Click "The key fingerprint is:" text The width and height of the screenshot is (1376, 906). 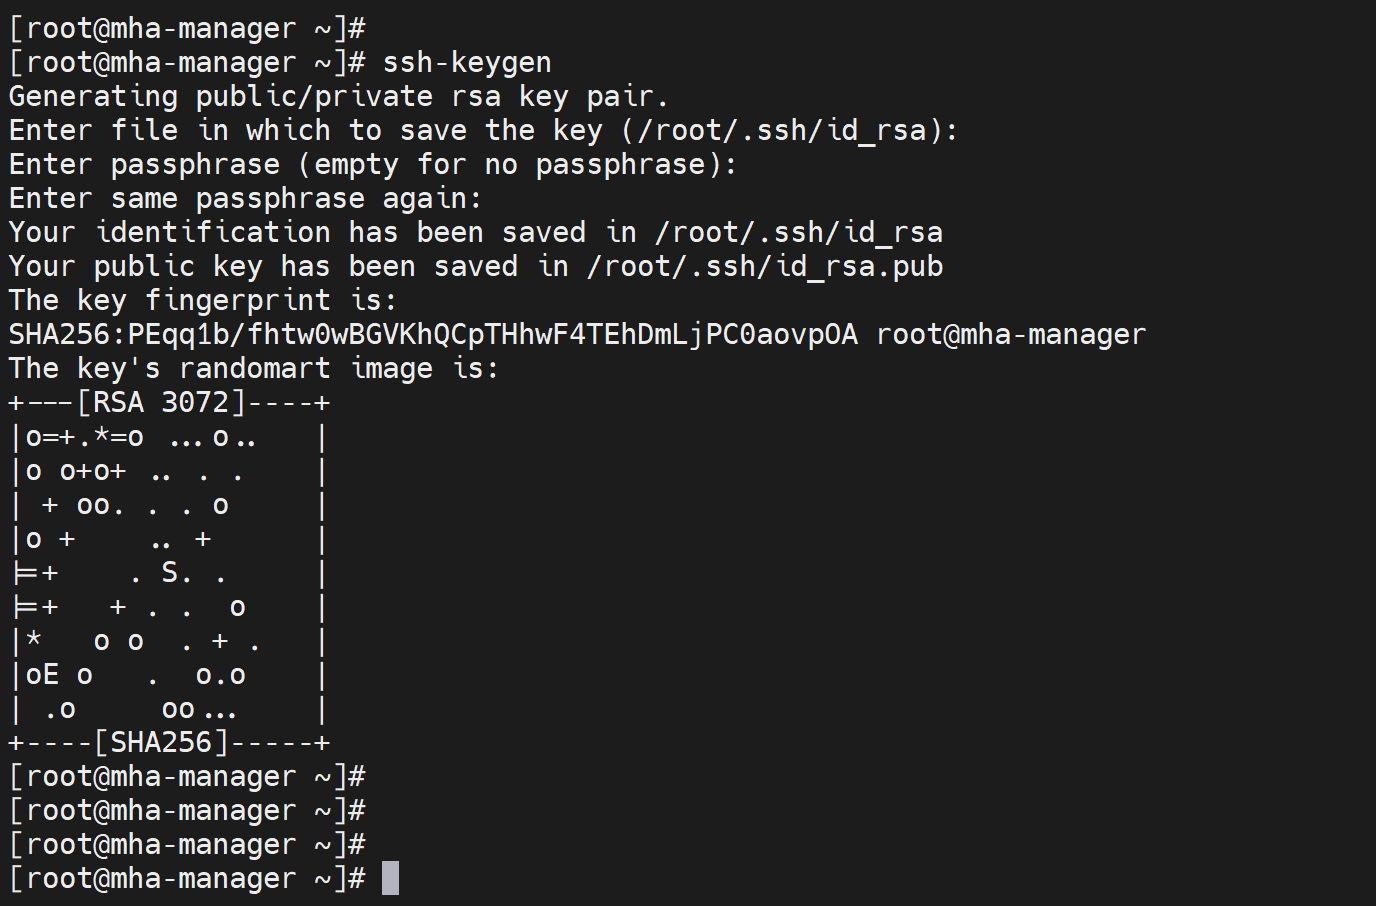tap(202, 300)
